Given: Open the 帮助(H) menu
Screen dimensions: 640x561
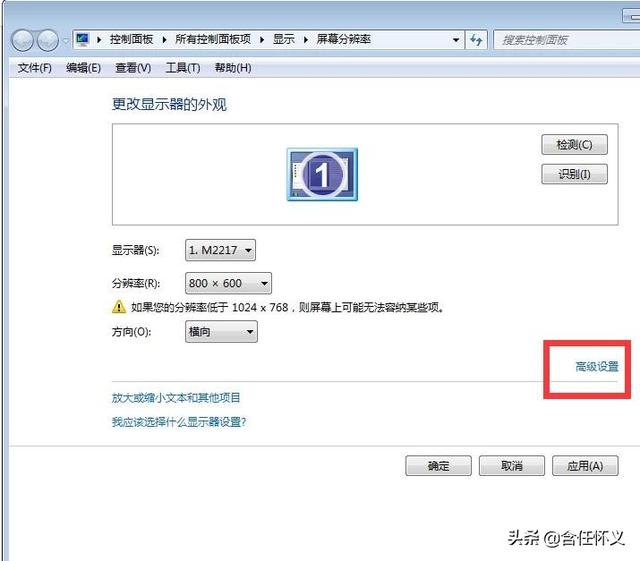Looking at the screenshot, I should coord(233,68).
